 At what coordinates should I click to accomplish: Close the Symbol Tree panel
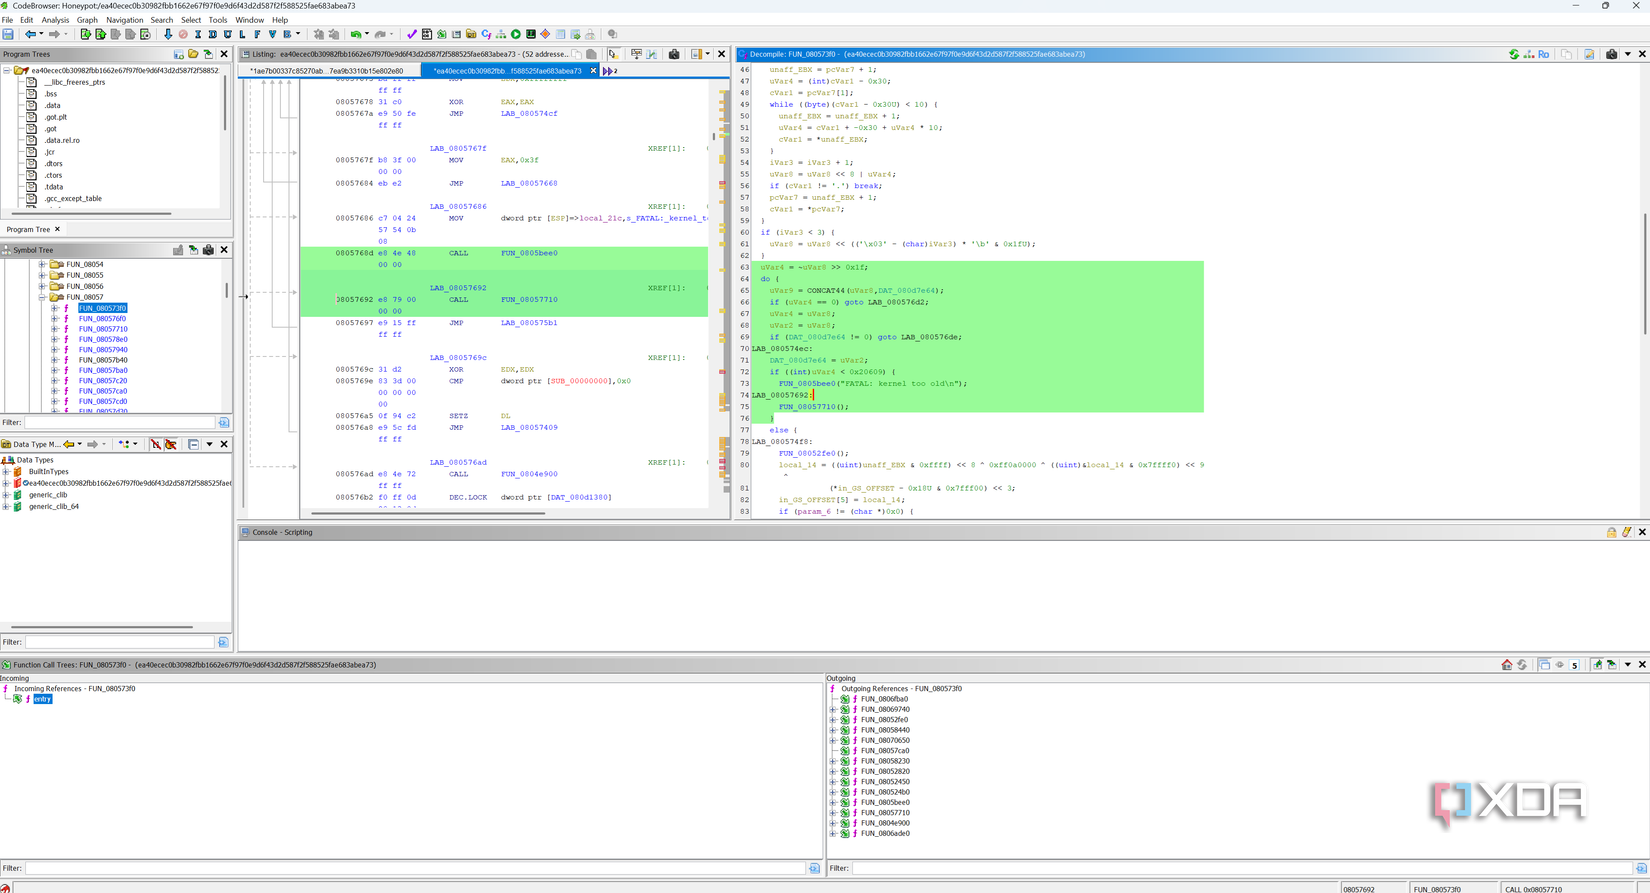224,250
